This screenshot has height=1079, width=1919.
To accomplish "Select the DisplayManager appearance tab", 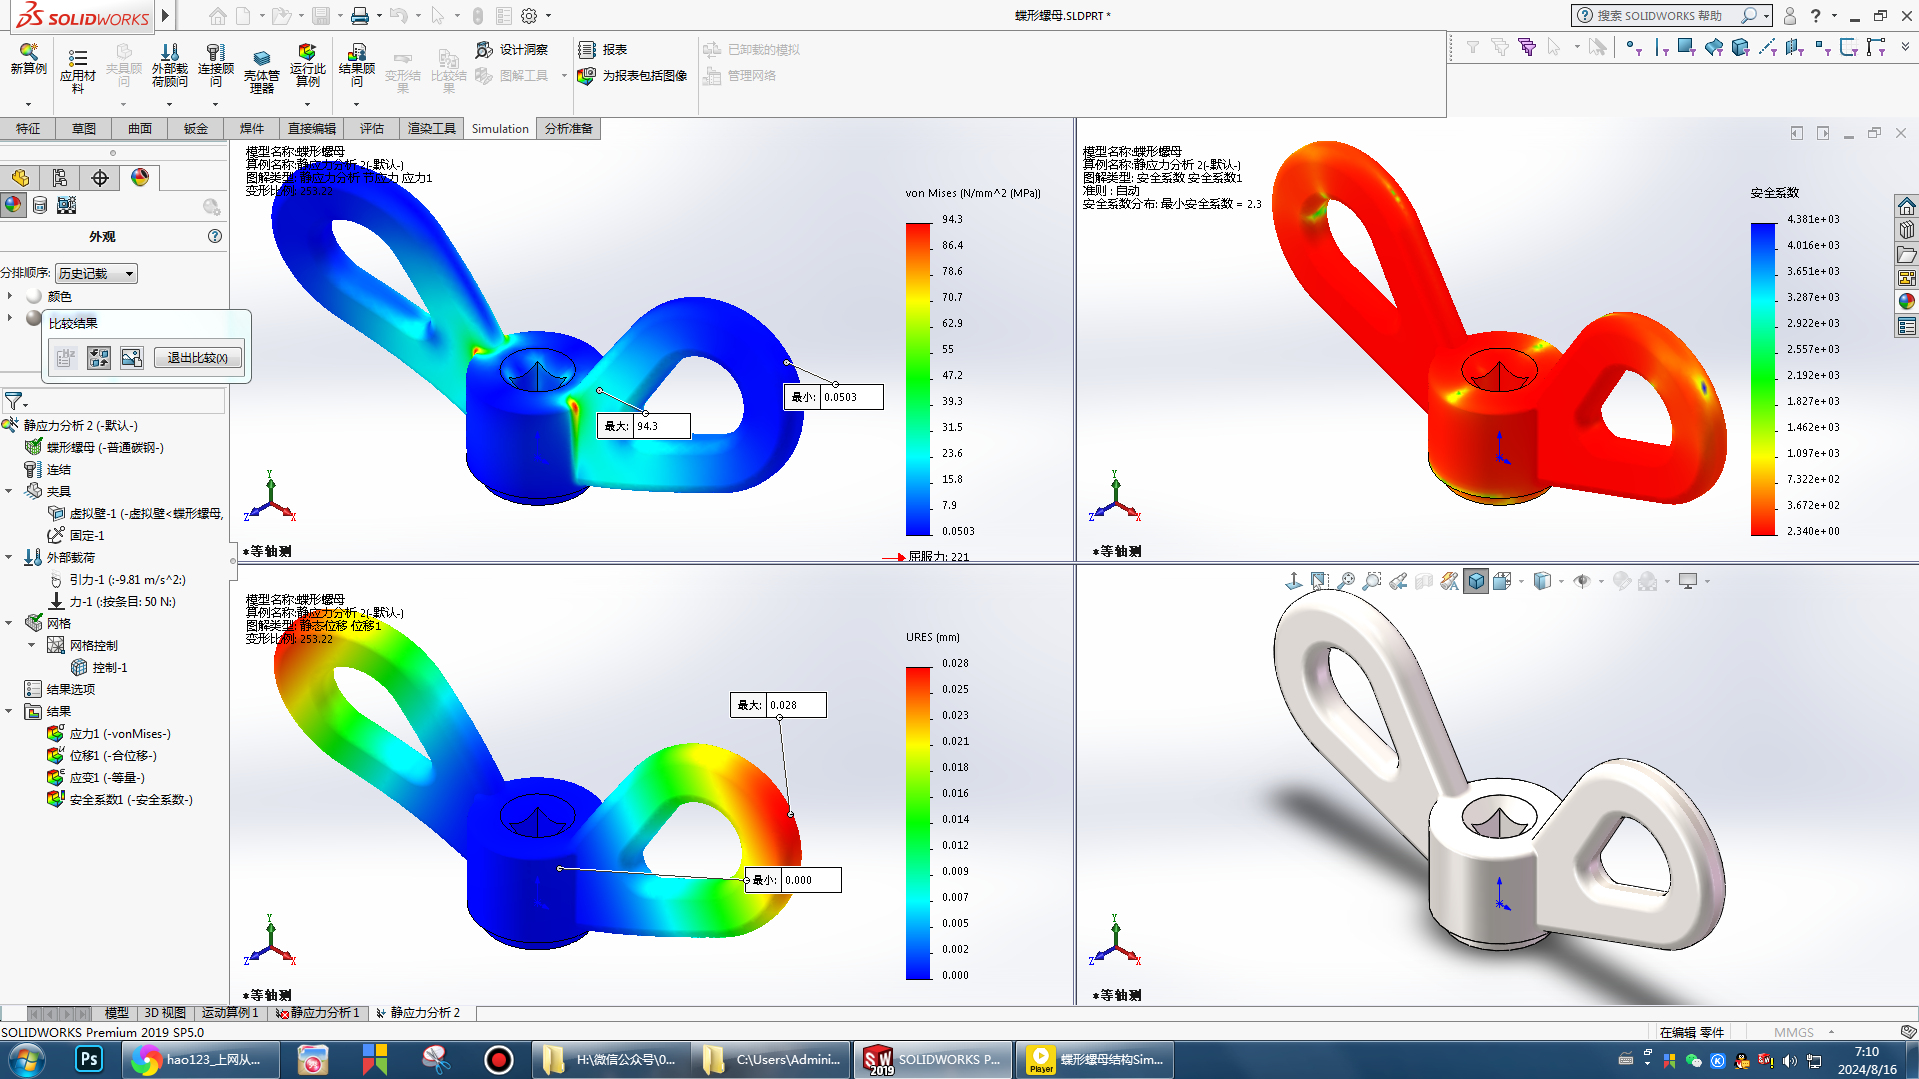I will pos(140,178).
